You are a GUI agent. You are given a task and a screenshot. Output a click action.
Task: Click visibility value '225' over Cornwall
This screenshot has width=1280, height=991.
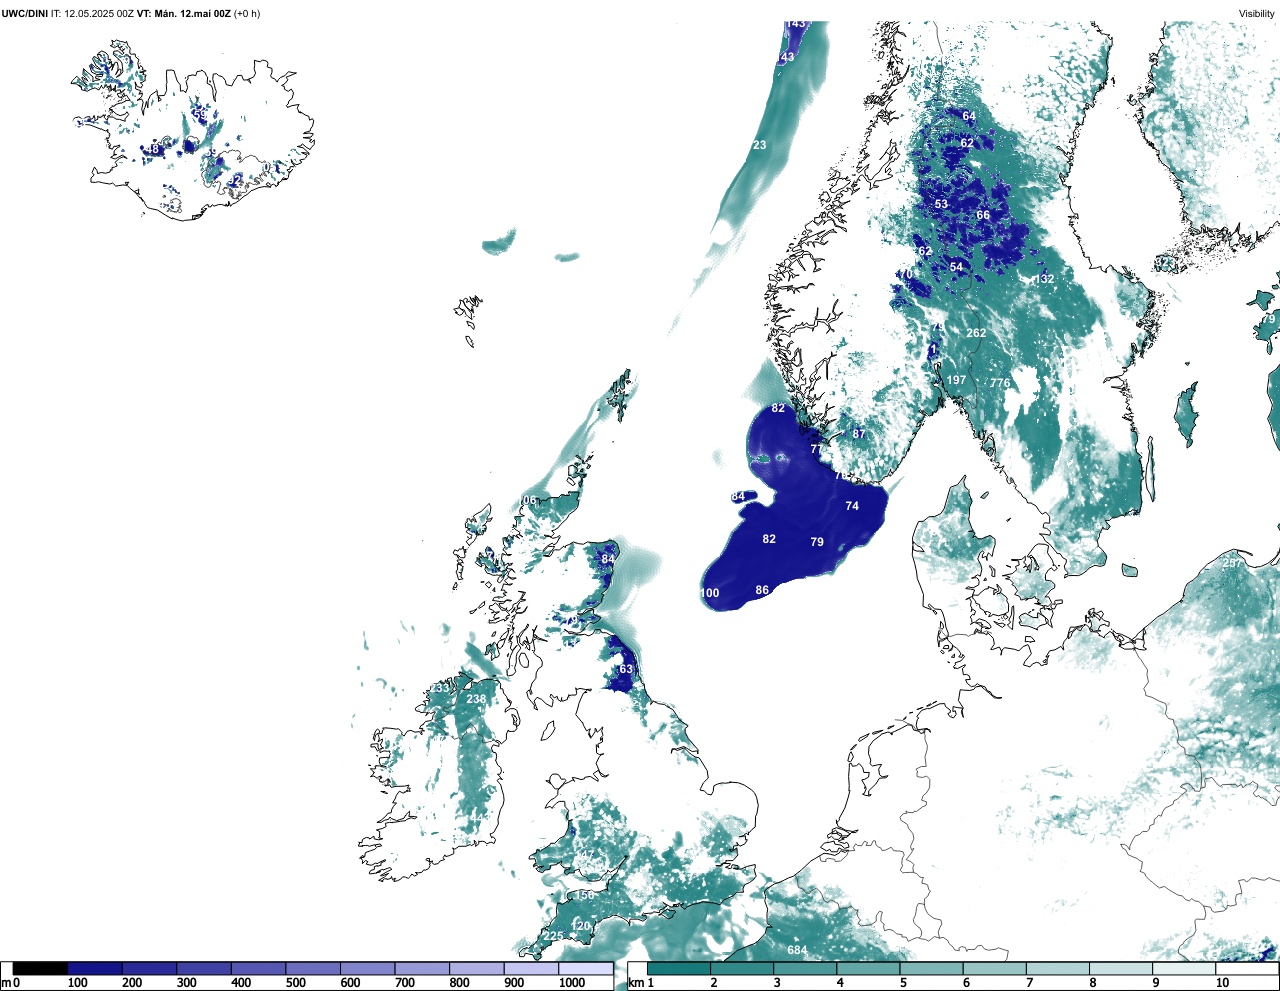pos(554,936)
